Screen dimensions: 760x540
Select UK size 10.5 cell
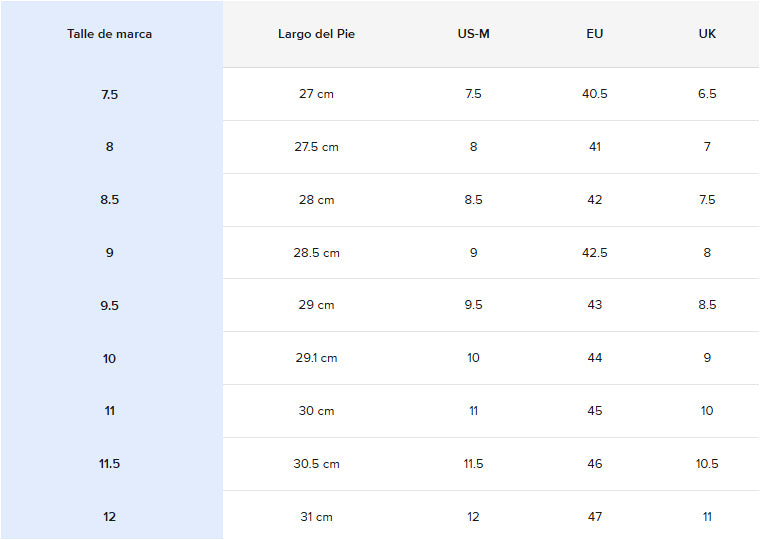tap(707, 464)
